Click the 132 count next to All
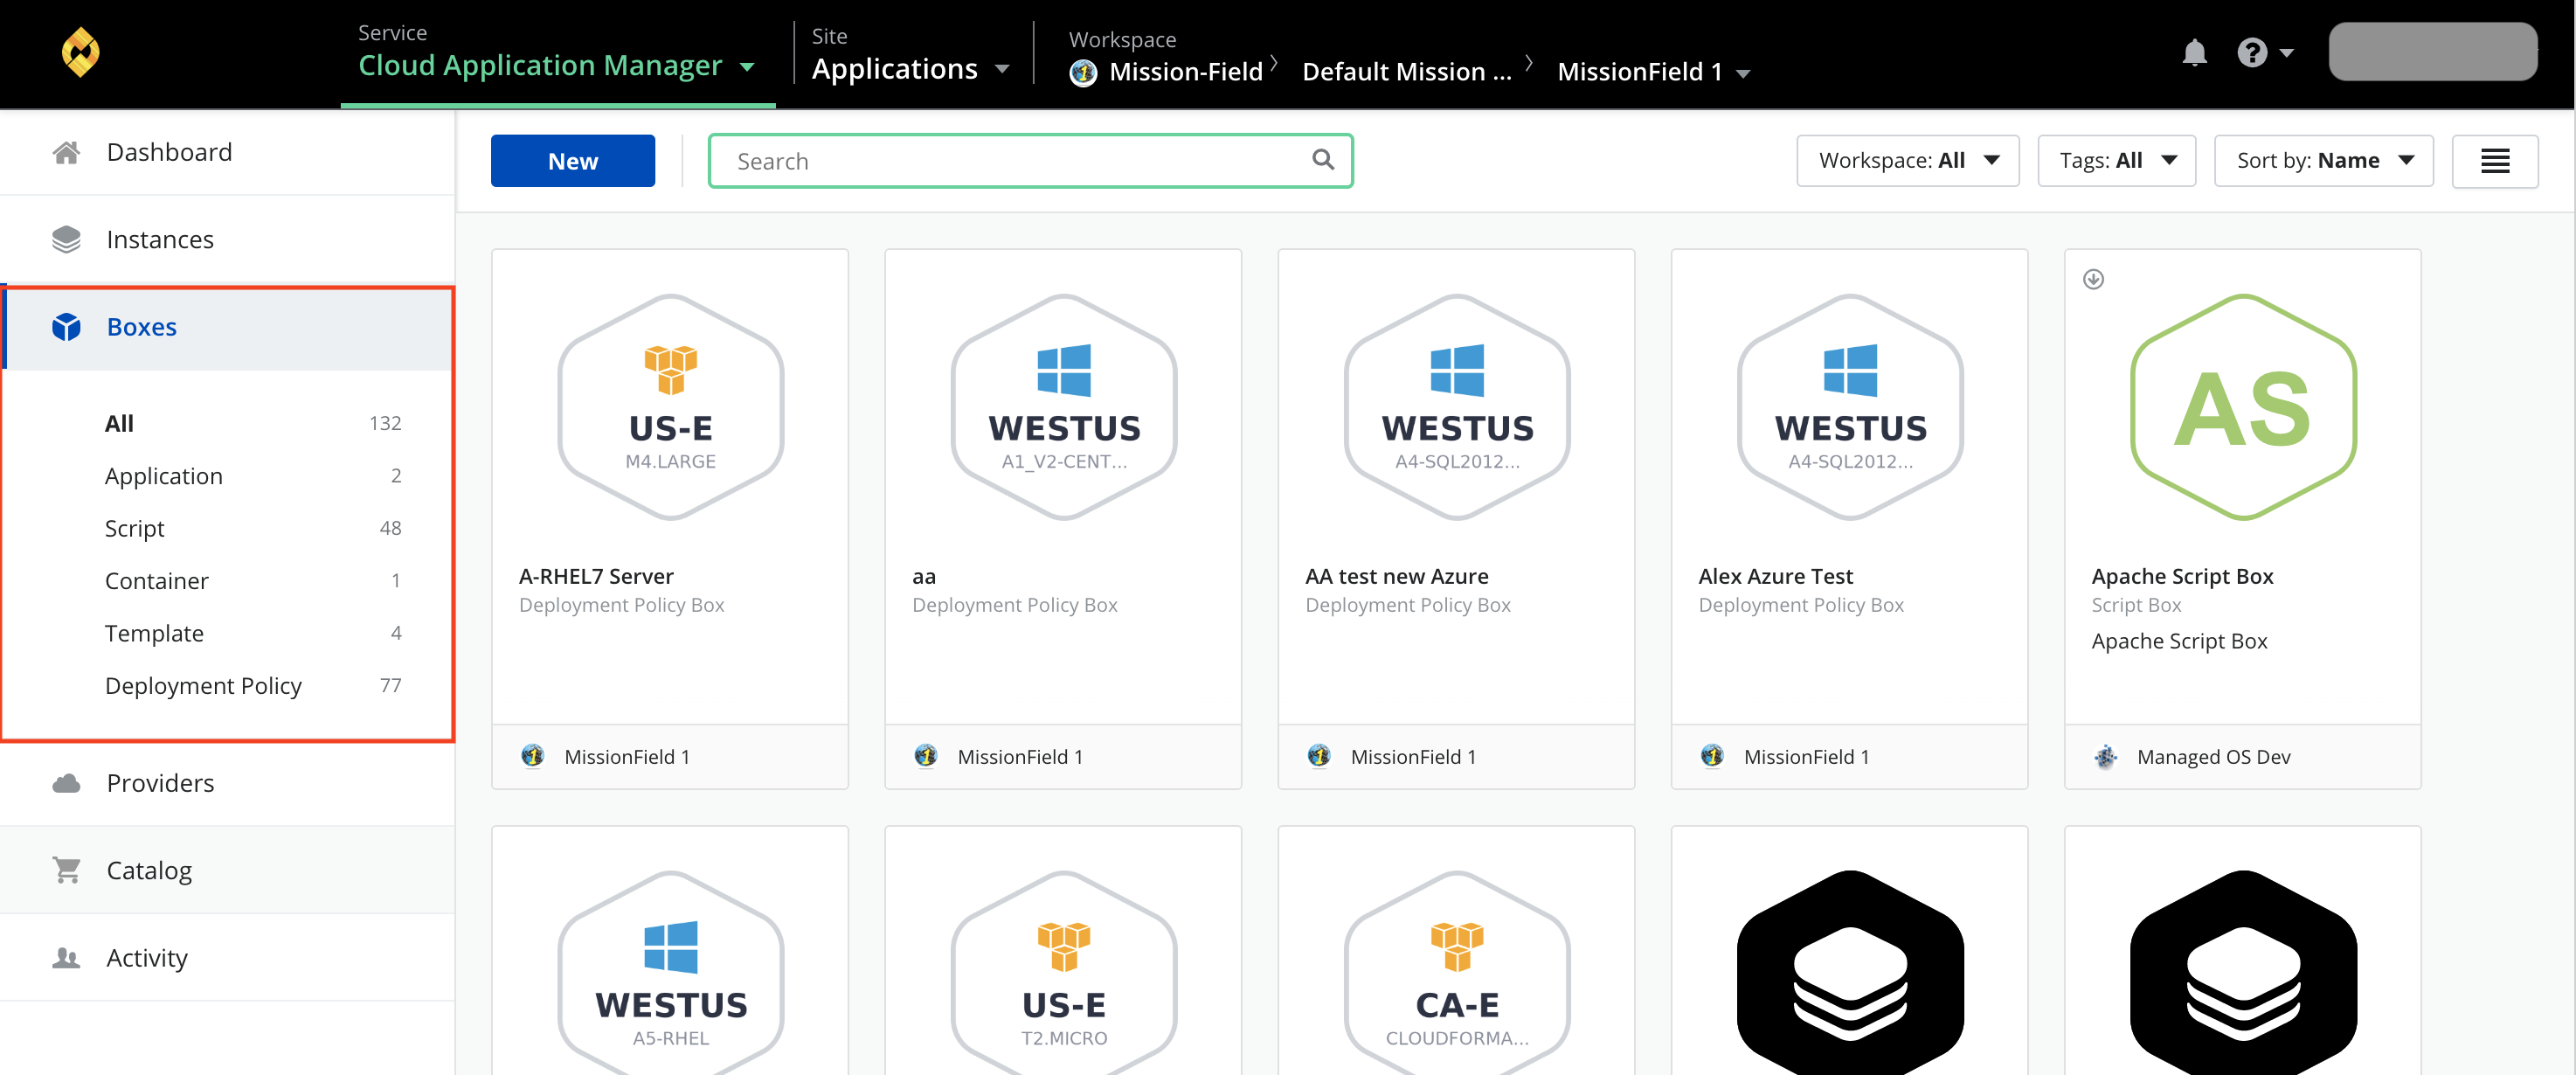The width and height of the screenshot is (2576, 1075). pos(385,423)
